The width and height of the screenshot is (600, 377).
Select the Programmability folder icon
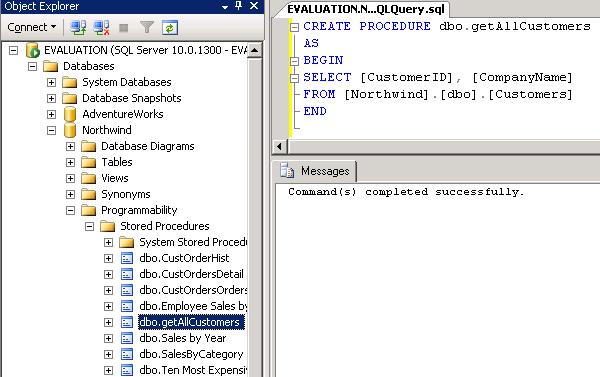click(x=88, y=211)
